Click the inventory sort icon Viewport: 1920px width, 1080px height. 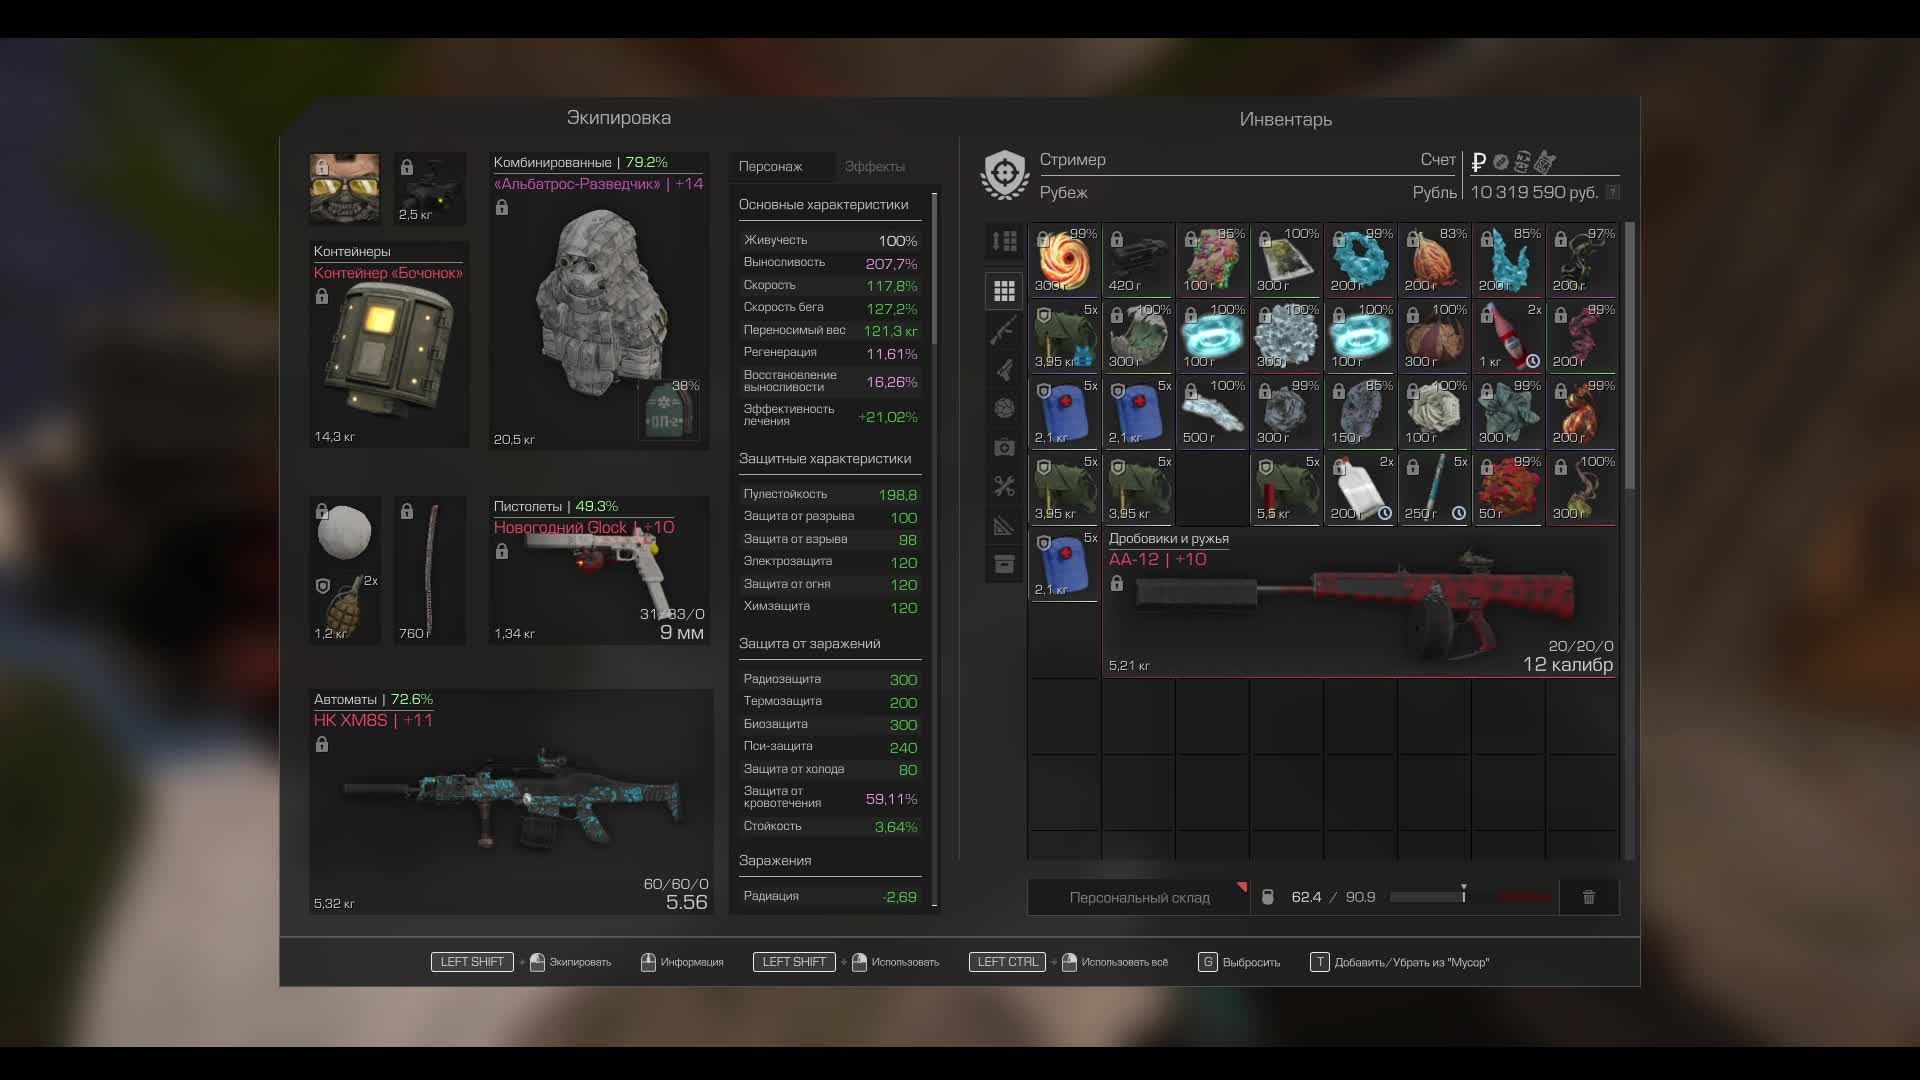pos(1004,241)
